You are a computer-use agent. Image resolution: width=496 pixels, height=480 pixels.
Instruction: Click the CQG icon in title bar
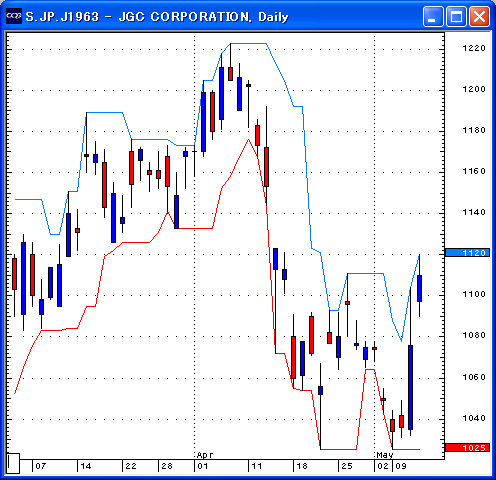pyautogui.click(x=14, y=16)
